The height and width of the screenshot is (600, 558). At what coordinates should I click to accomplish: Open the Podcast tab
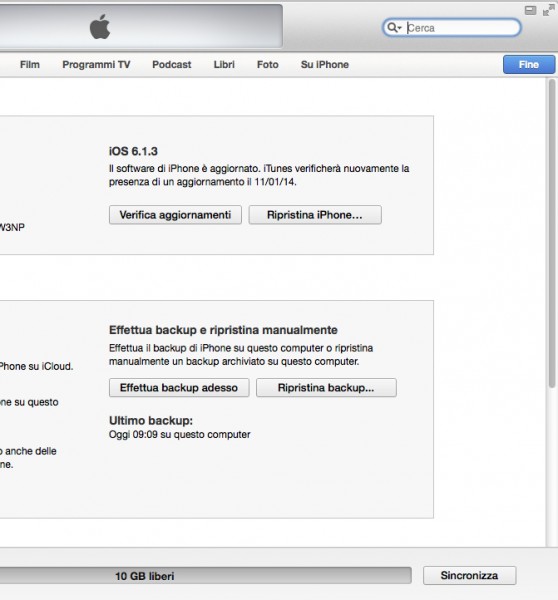click(x=171, y=65)
